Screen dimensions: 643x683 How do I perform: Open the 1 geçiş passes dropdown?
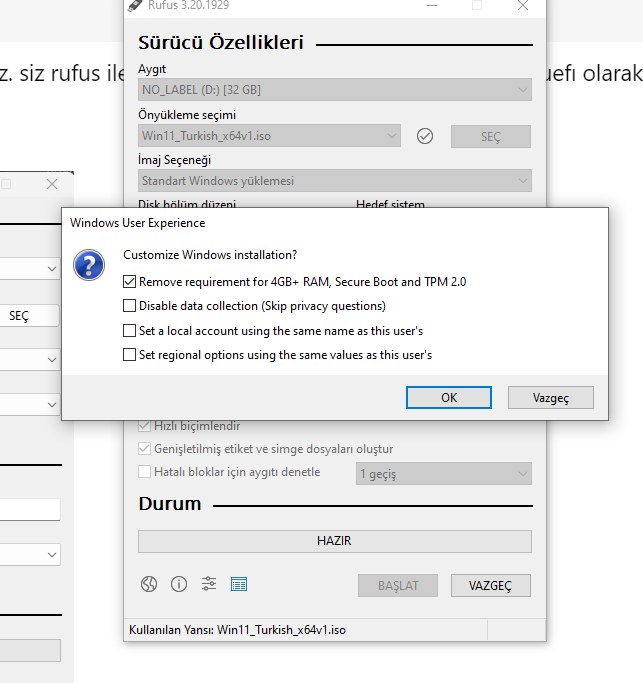[x=443, y=473]
